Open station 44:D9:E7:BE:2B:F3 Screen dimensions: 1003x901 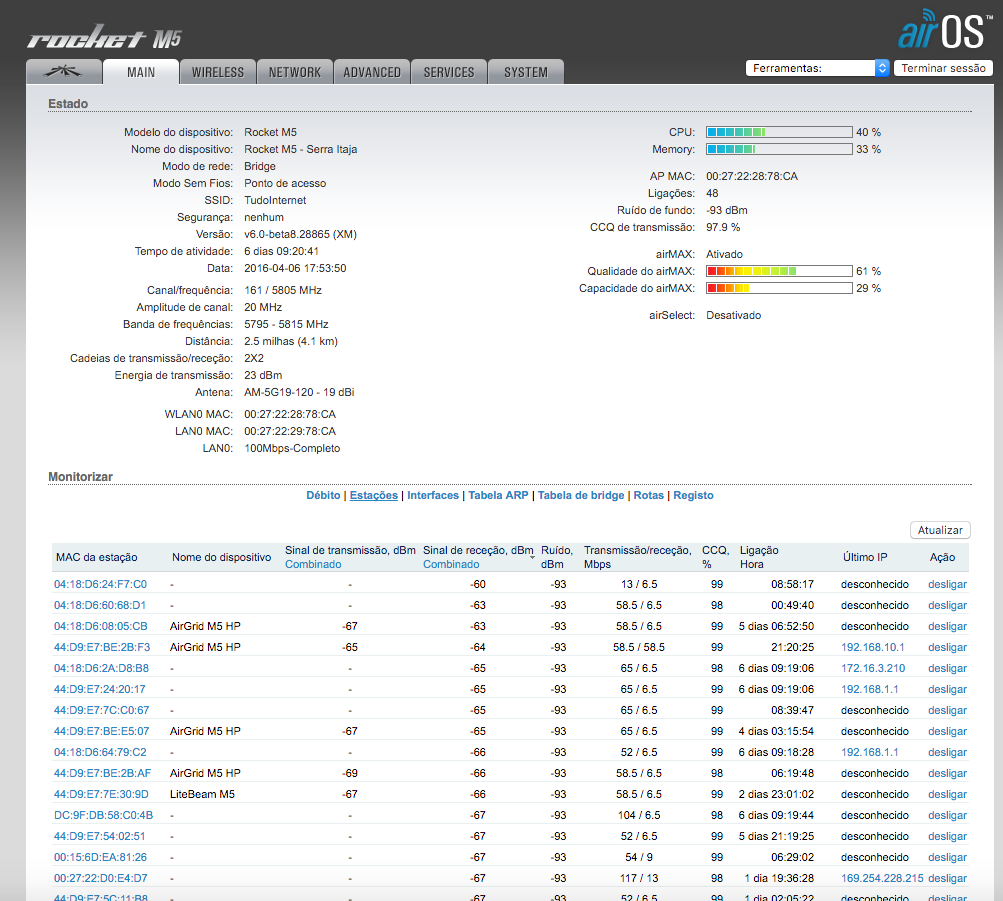click(102, 647)
